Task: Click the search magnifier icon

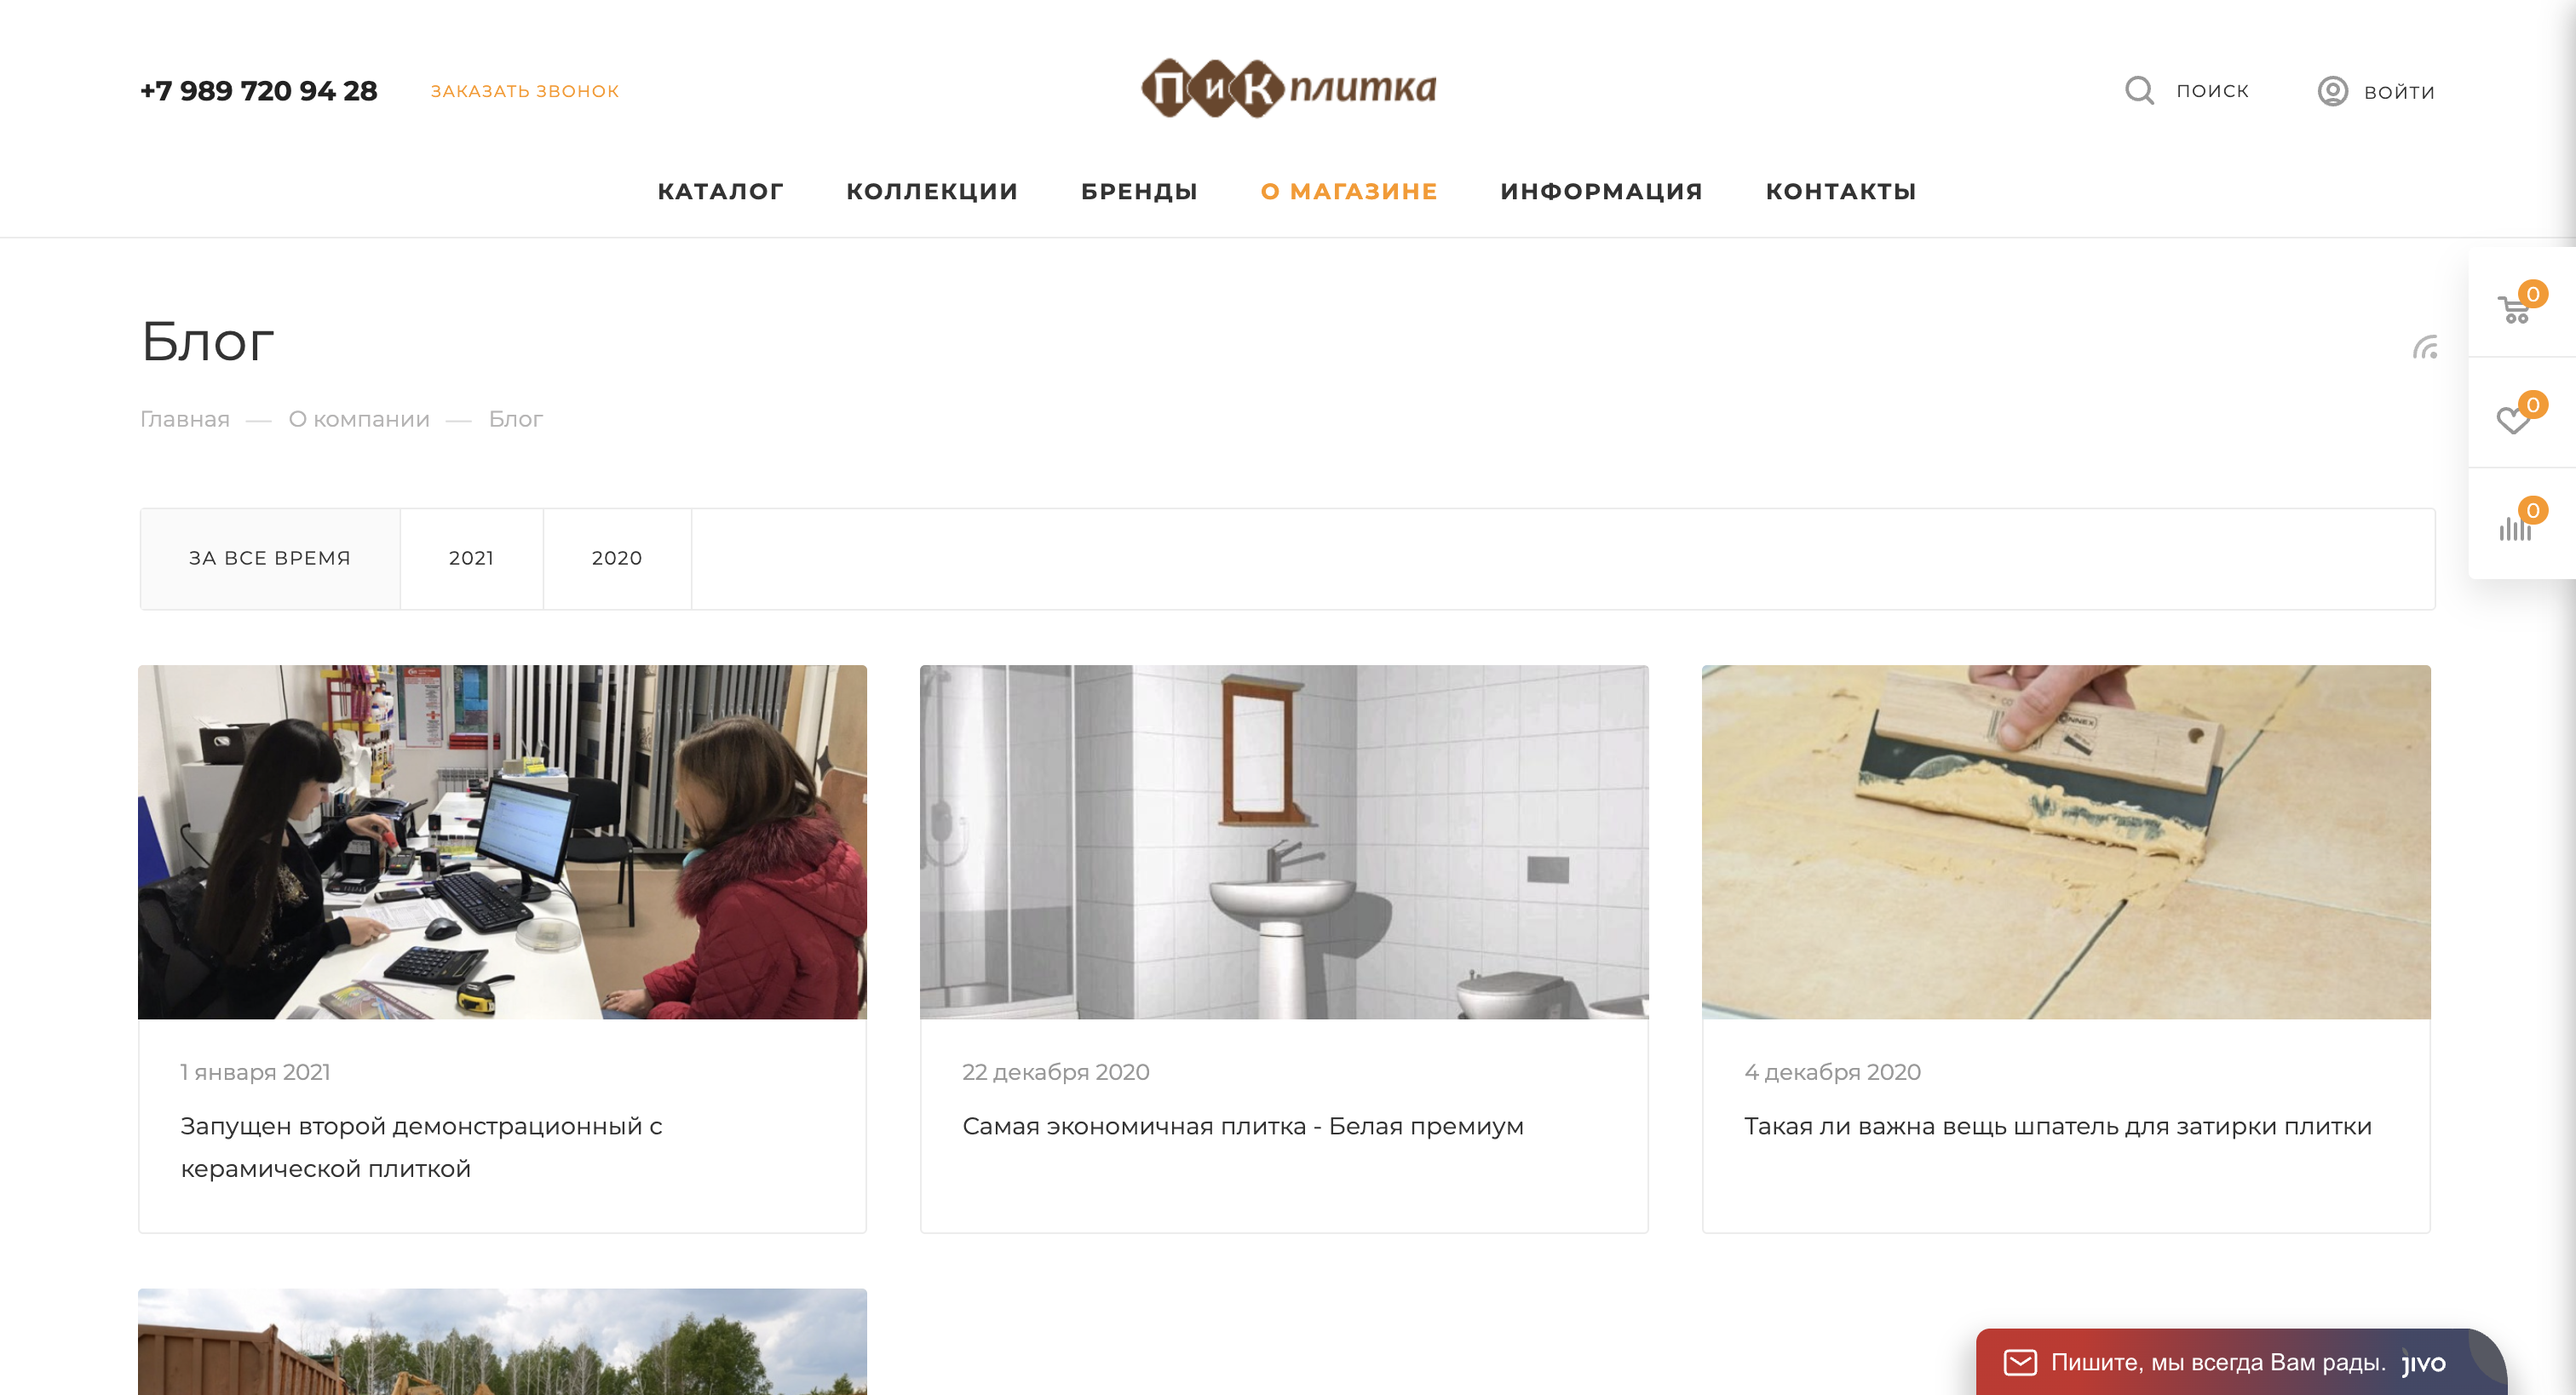Action: [x=2139, y=91]
